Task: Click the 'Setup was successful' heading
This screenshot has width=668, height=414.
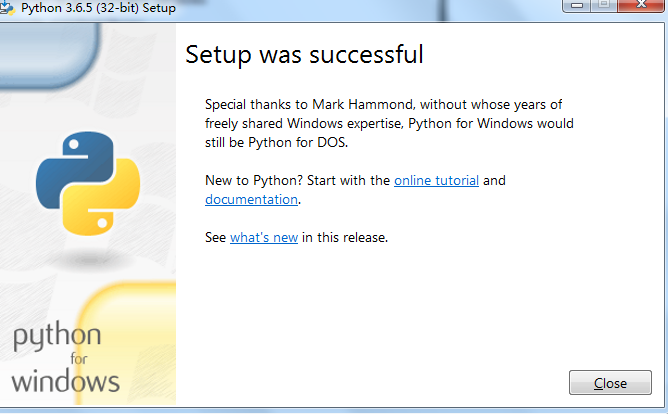Action: [x=304, y=55]
